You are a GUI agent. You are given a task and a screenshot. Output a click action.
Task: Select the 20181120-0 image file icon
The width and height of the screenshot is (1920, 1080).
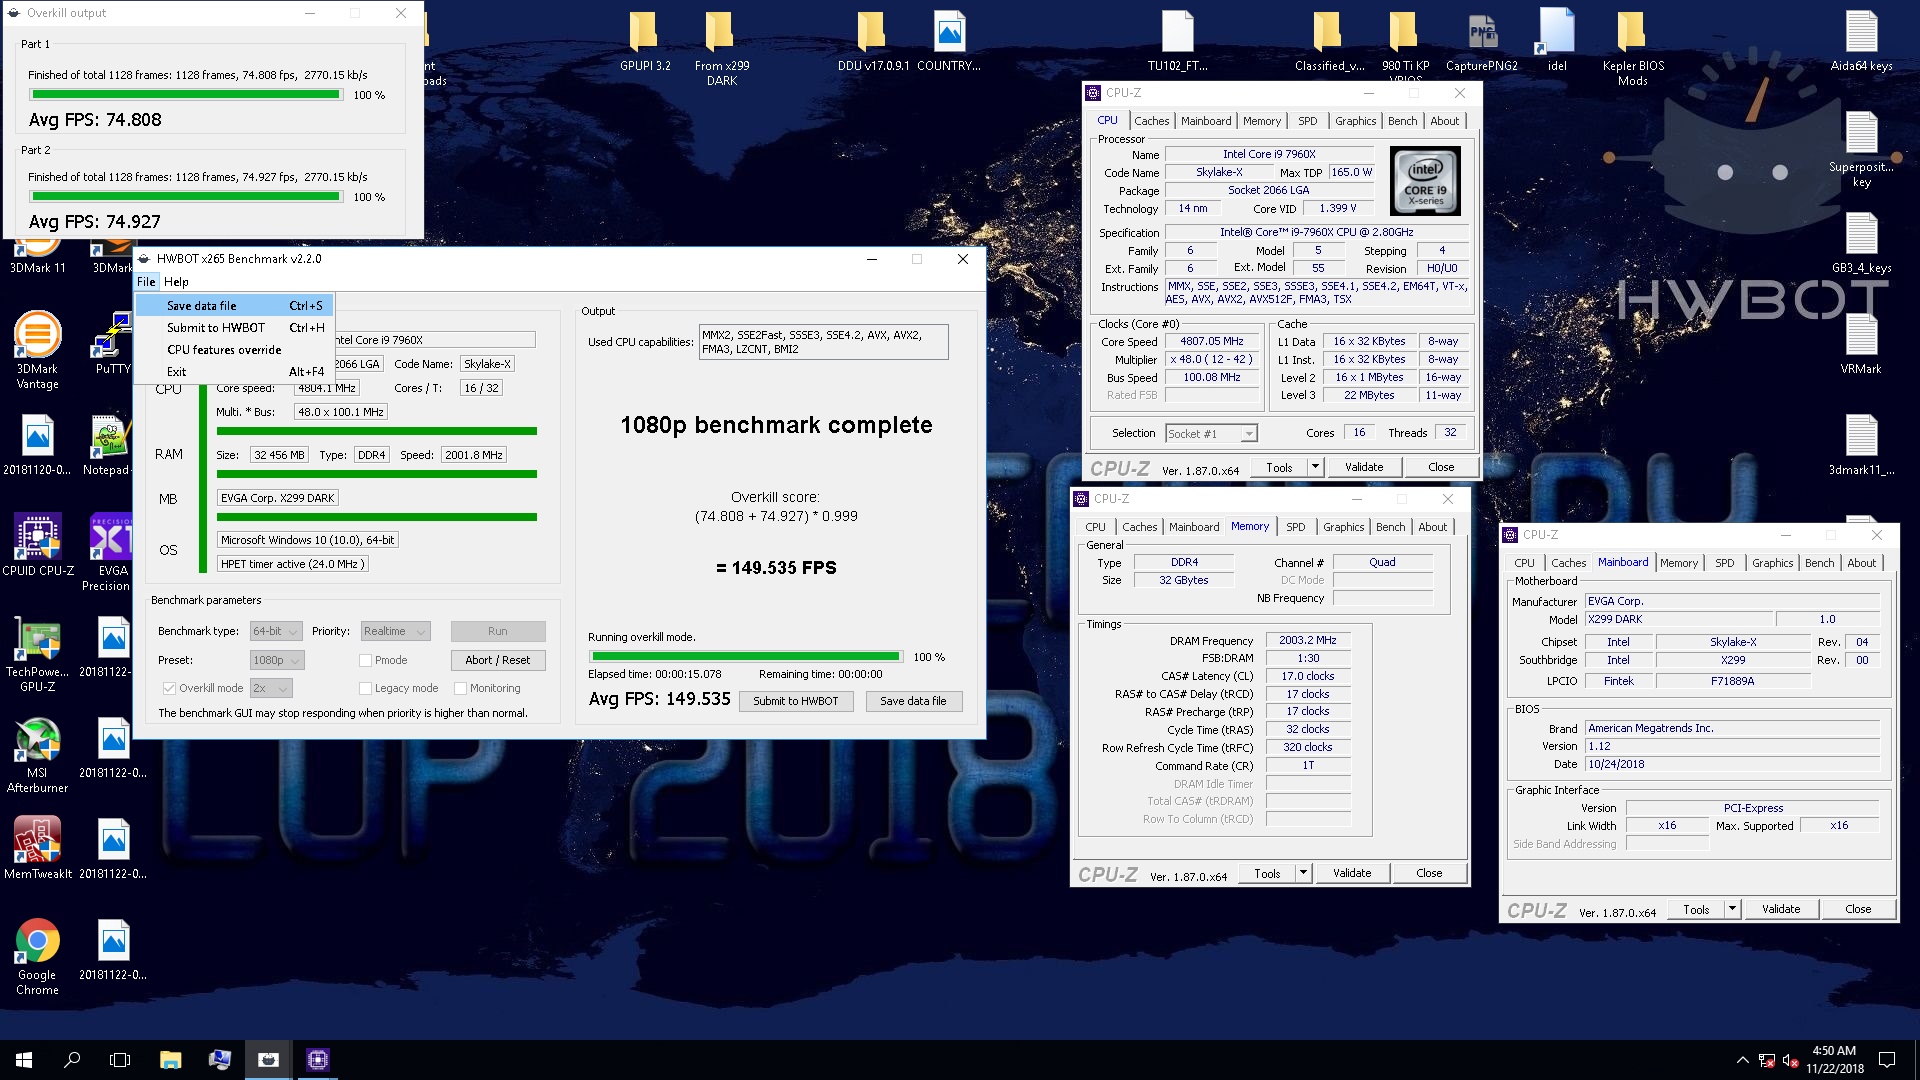(x=37, y=445)
